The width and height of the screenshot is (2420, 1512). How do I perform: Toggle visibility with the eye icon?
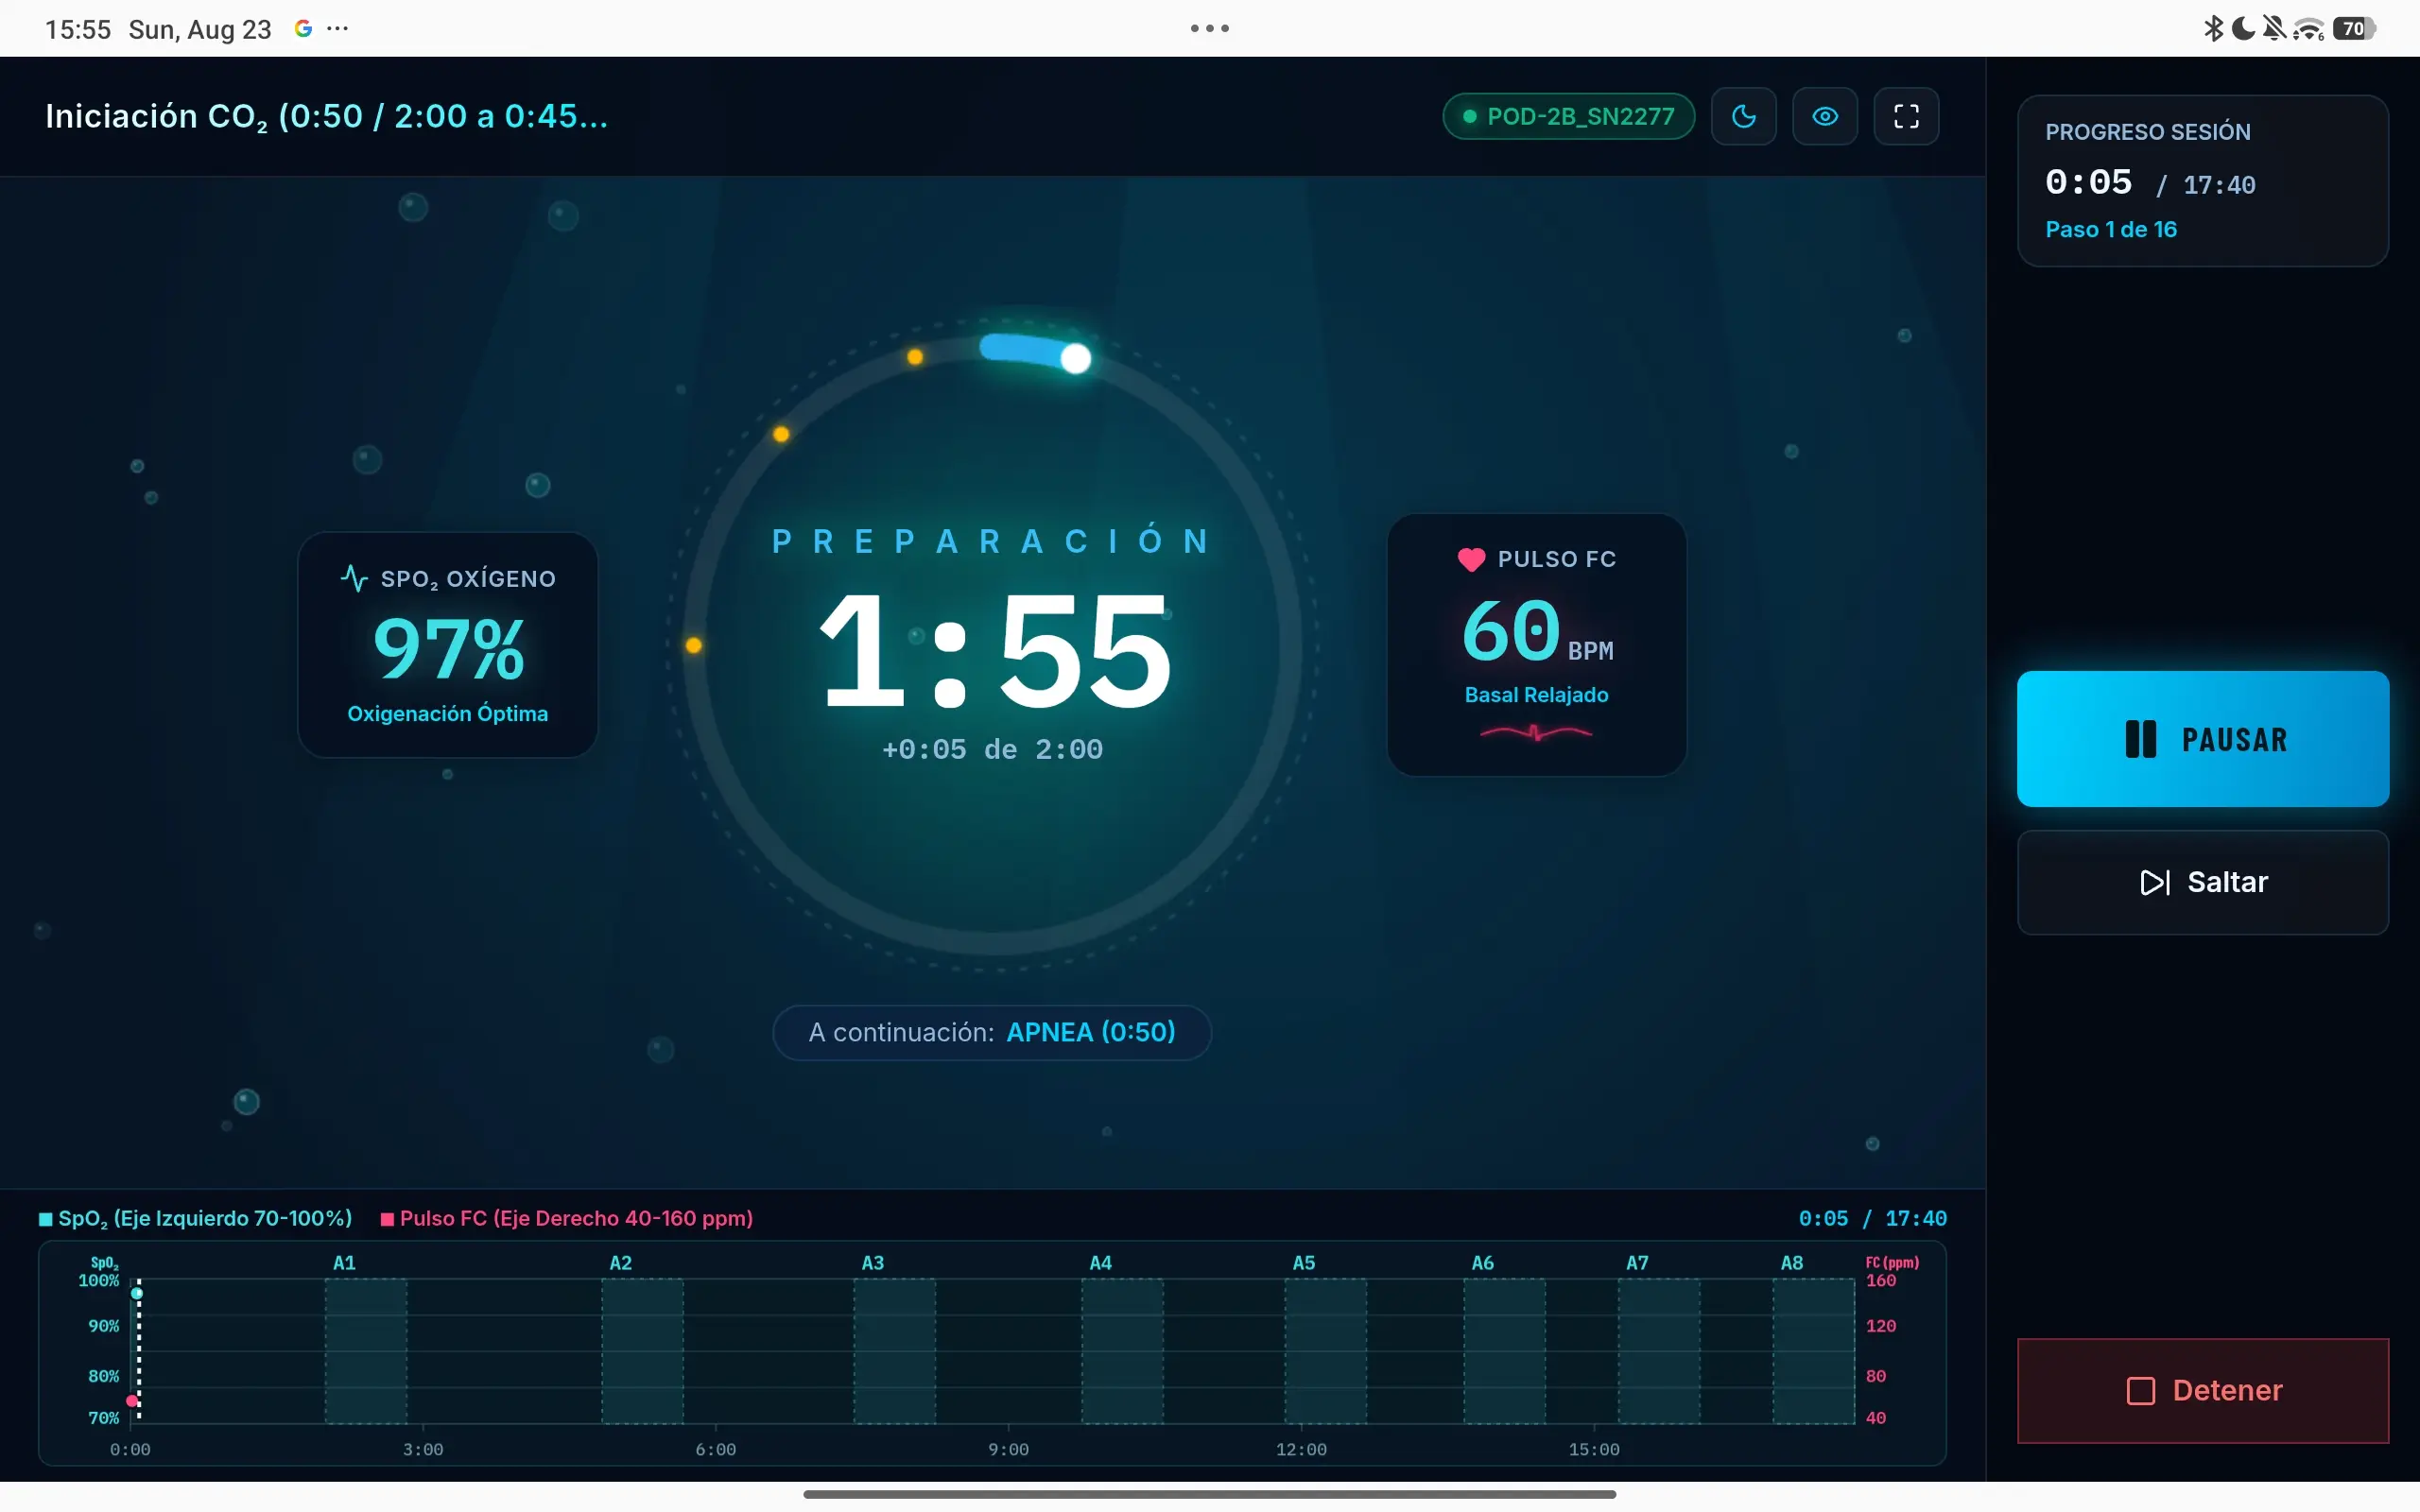1825,116
